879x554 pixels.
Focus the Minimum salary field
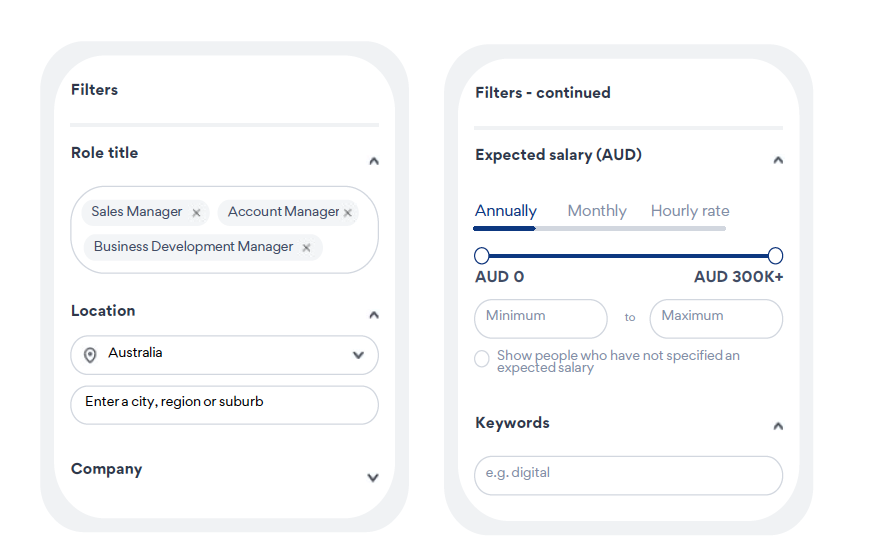[541, 318]
